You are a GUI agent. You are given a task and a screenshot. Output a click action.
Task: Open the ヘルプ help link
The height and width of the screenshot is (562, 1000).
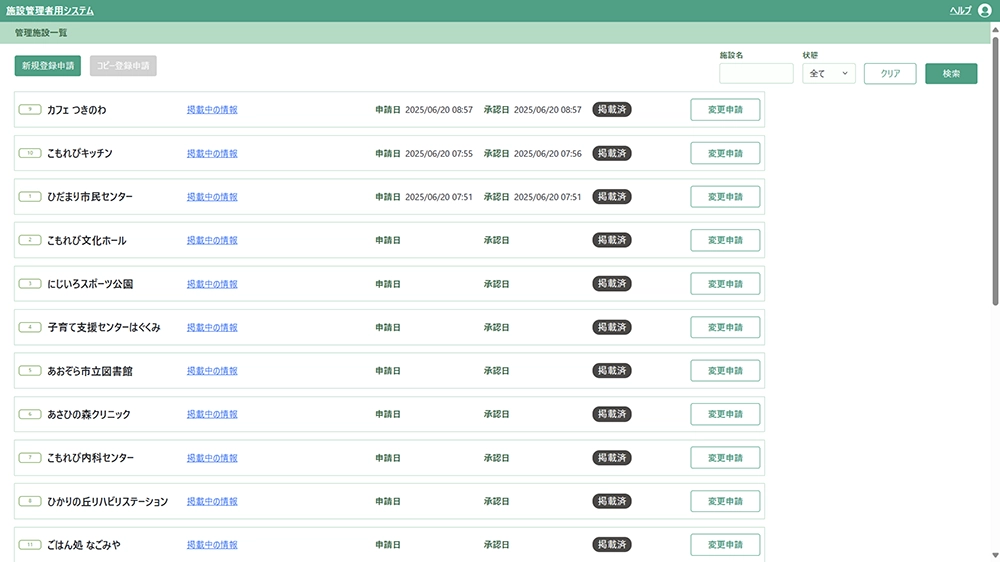click(x=960, y=10)
